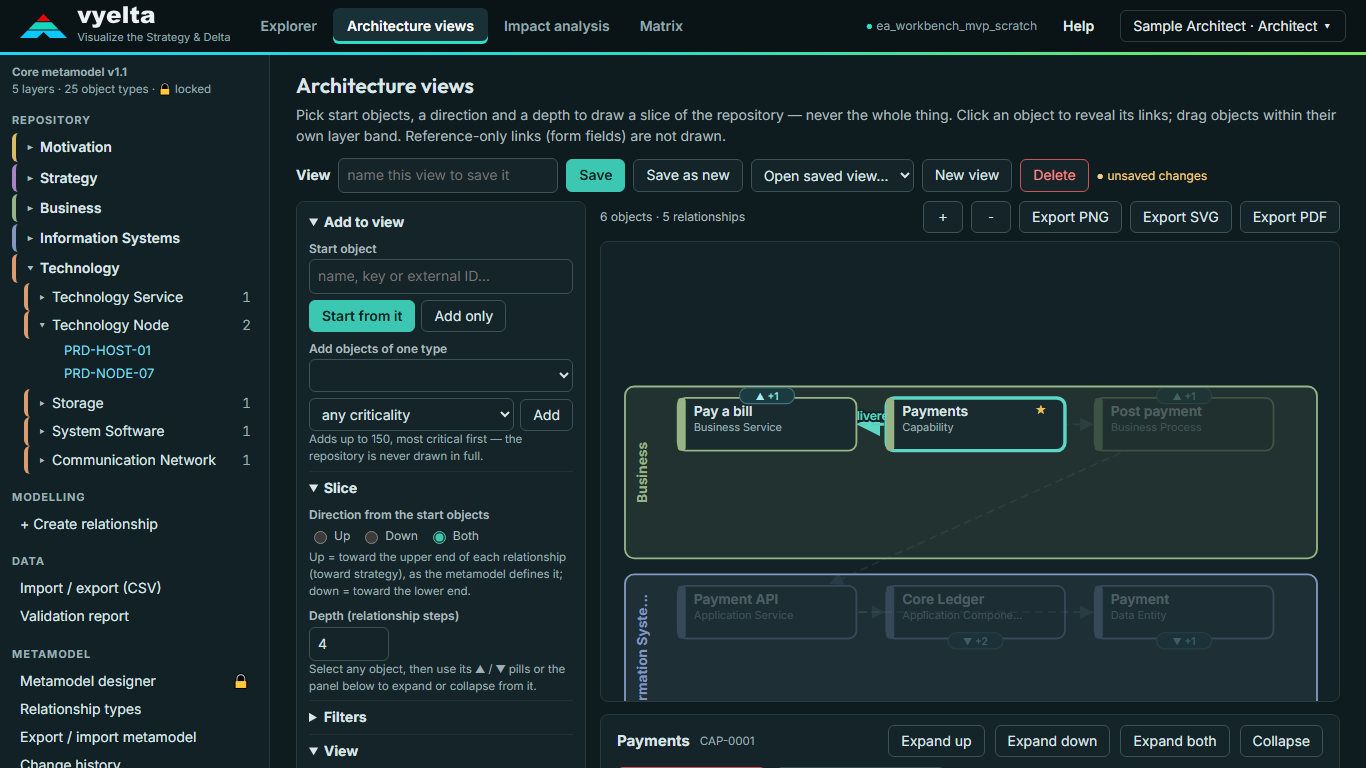Toggle the View section in side panel
Screen dimensions: 1366x768
pyautogui.click(x=334, y=751)
